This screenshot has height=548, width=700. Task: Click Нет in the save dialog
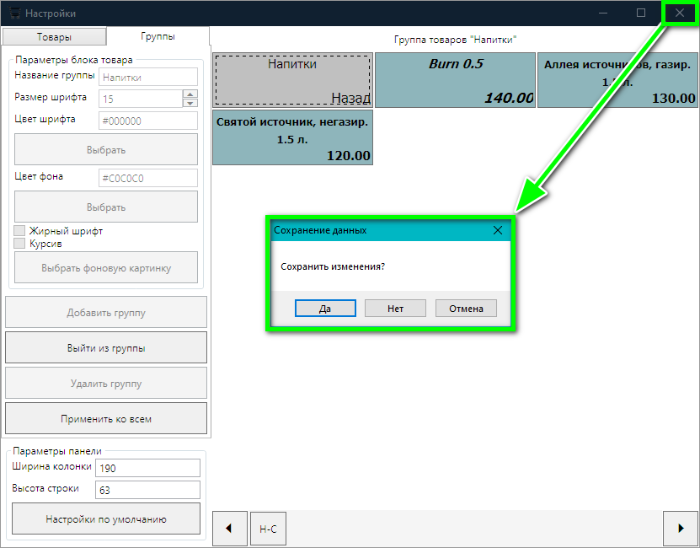(395, 309)
